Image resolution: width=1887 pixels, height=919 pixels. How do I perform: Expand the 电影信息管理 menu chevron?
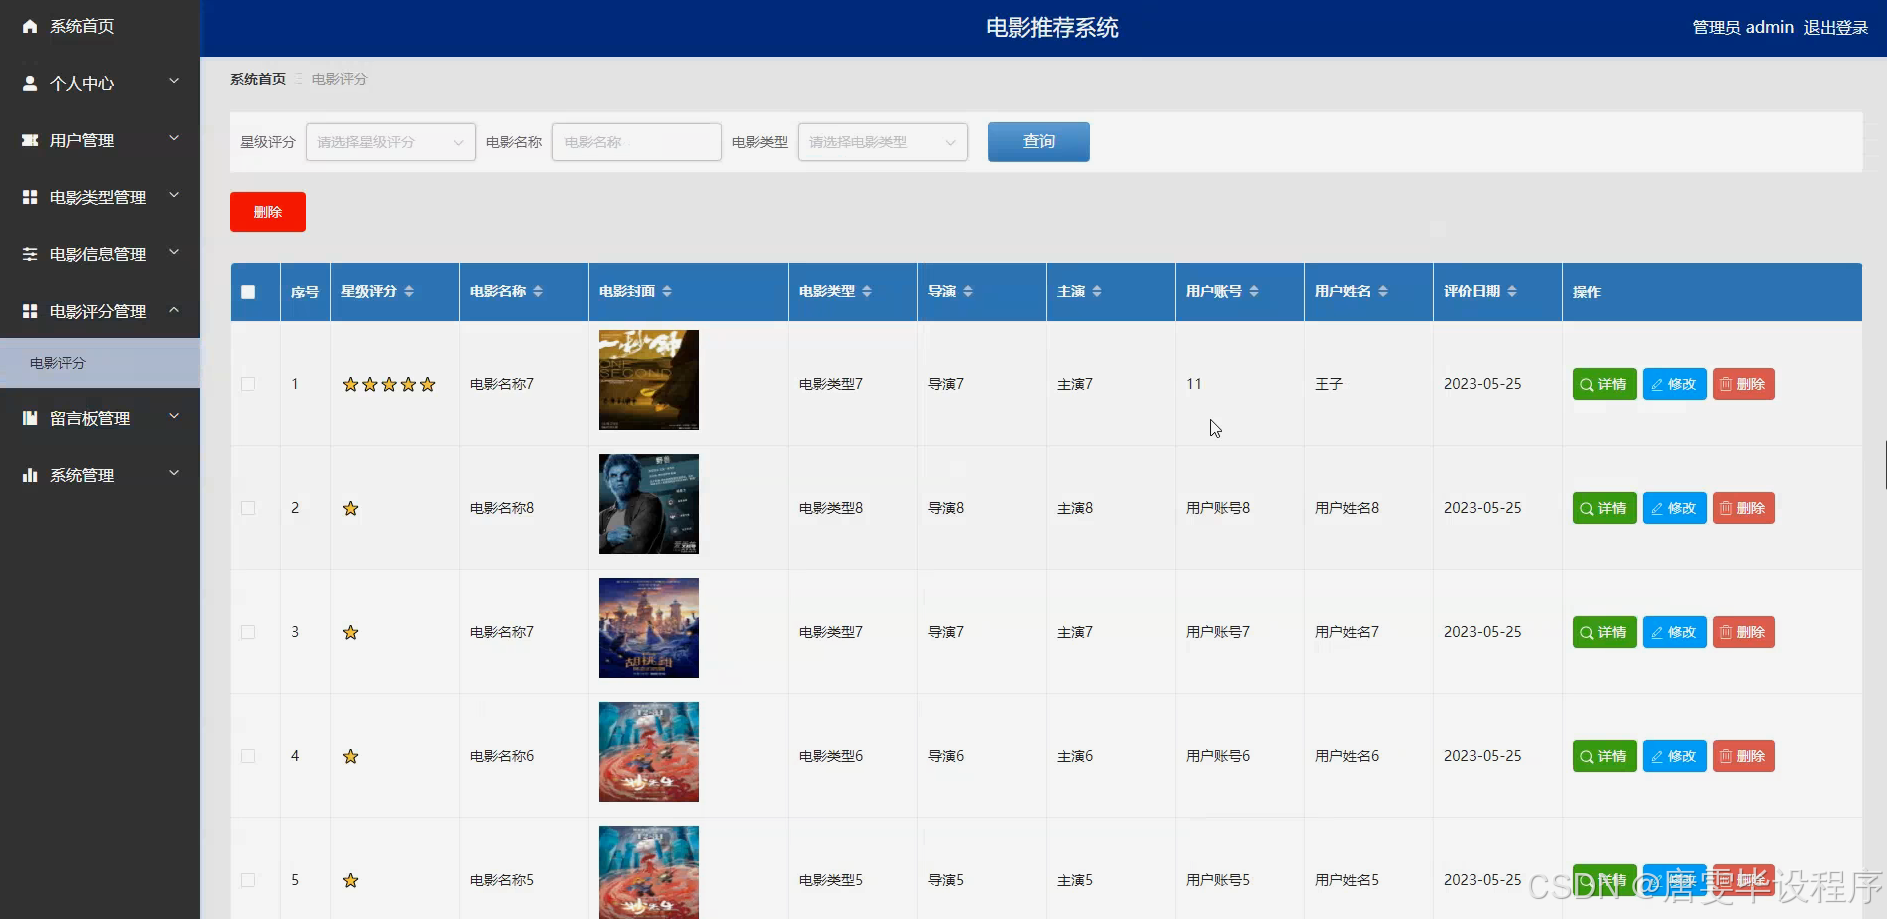174,252
